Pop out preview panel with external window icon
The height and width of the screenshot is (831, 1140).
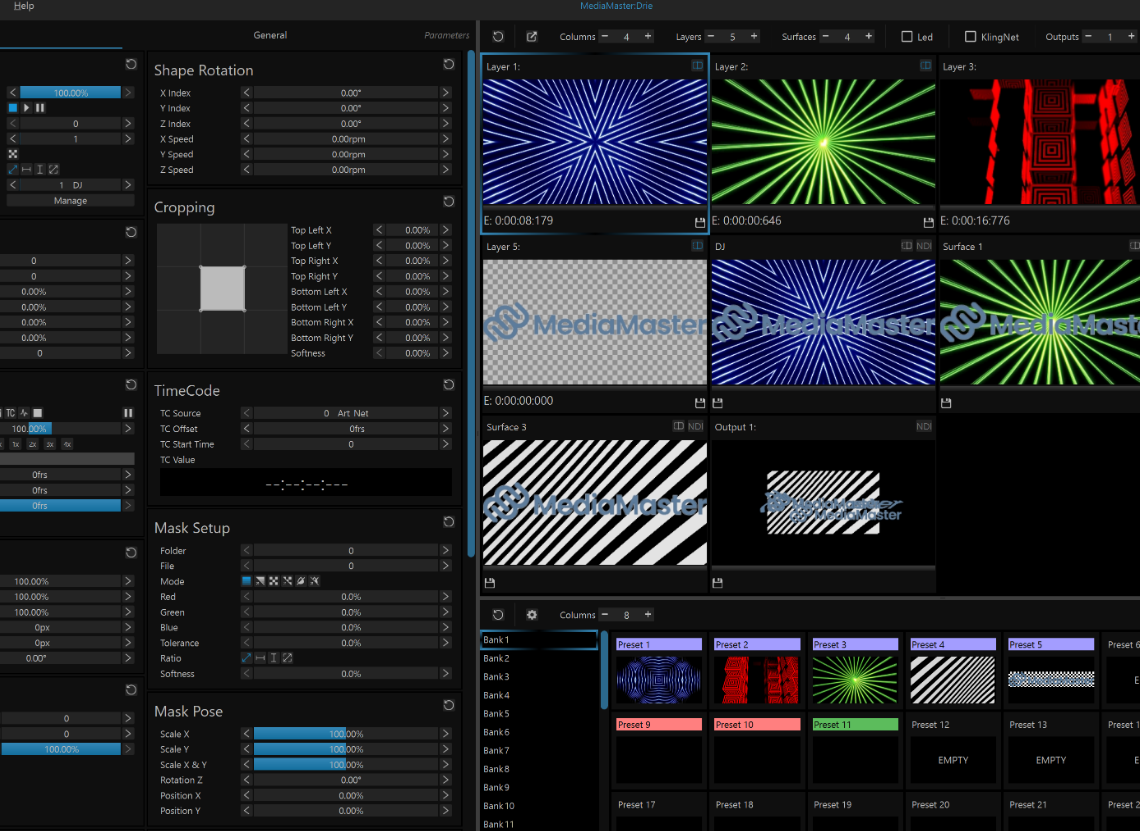pyautogui.click(x=532, y=36)
